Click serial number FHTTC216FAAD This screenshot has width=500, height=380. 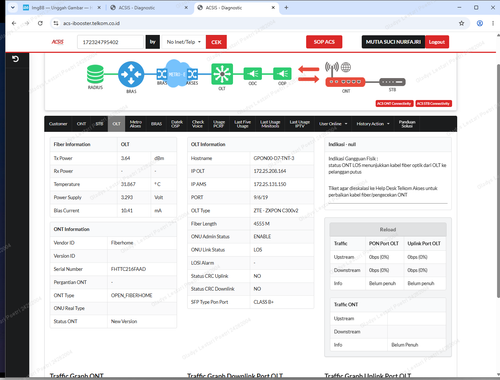coord(128,269)
